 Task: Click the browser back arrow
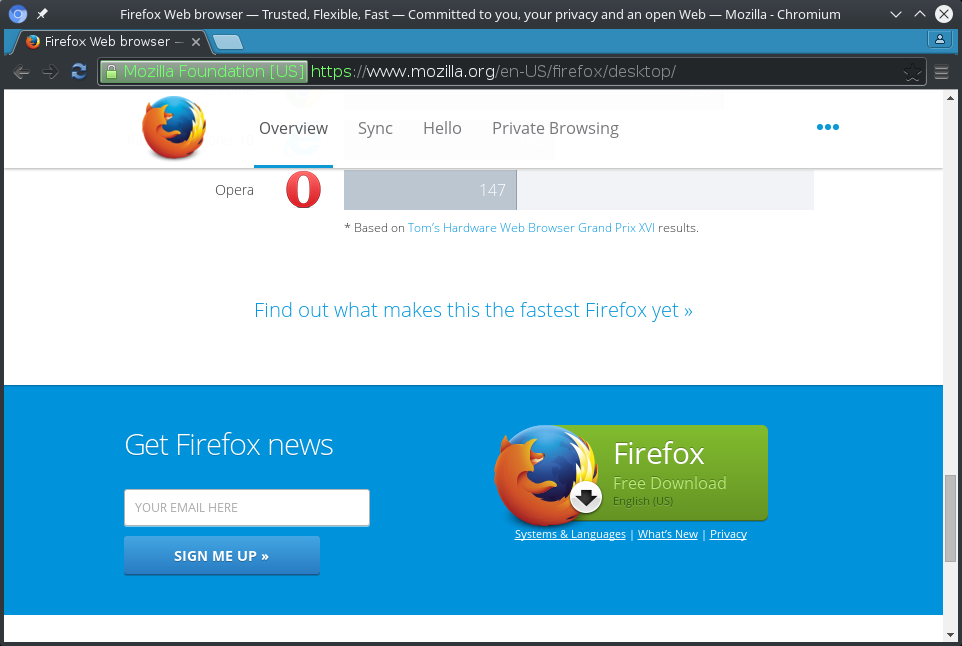point(21,72)
